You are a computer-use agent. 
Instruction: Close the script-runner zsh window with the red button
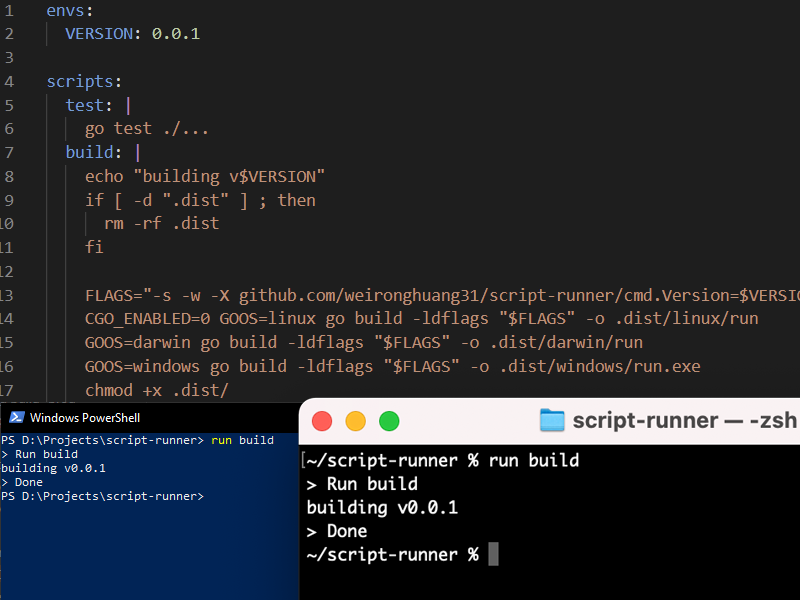coord(322,421)
